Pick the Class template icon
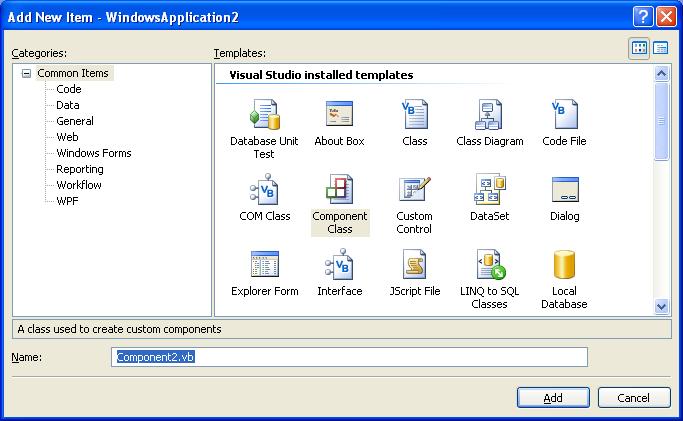 point(415,115)
